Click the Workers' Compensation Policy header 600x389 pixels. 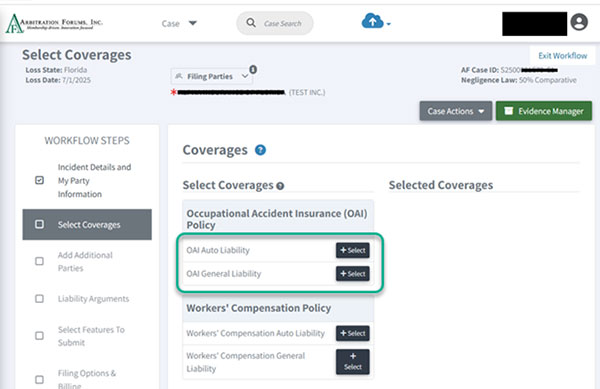point(259,308)
